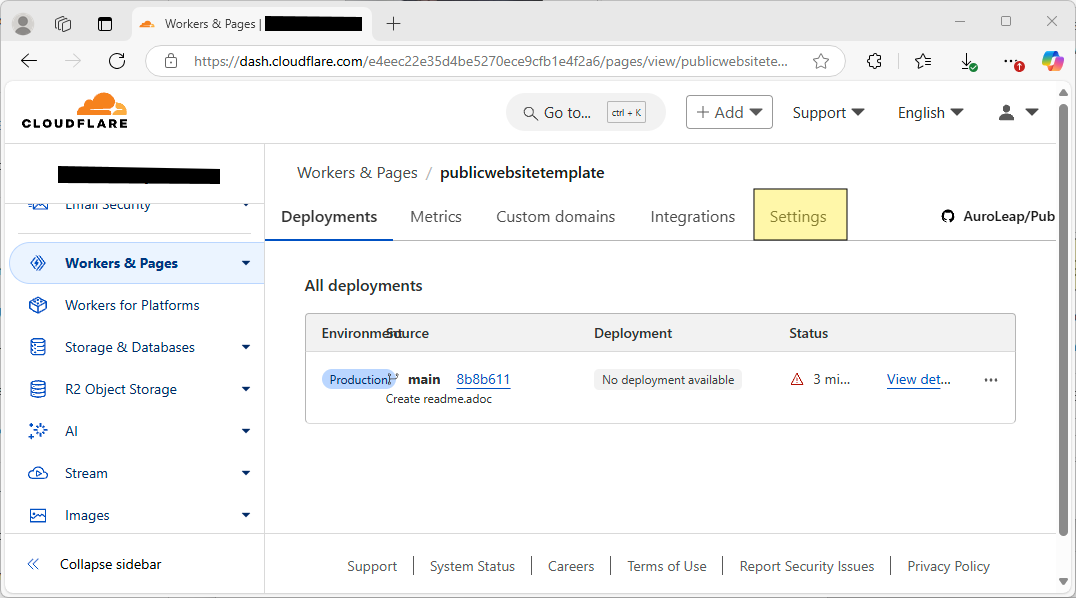The width and height of the screenshot is (1076, 598).
Task: Open Workers for Platforms from the sidebar
Action: 133,305
